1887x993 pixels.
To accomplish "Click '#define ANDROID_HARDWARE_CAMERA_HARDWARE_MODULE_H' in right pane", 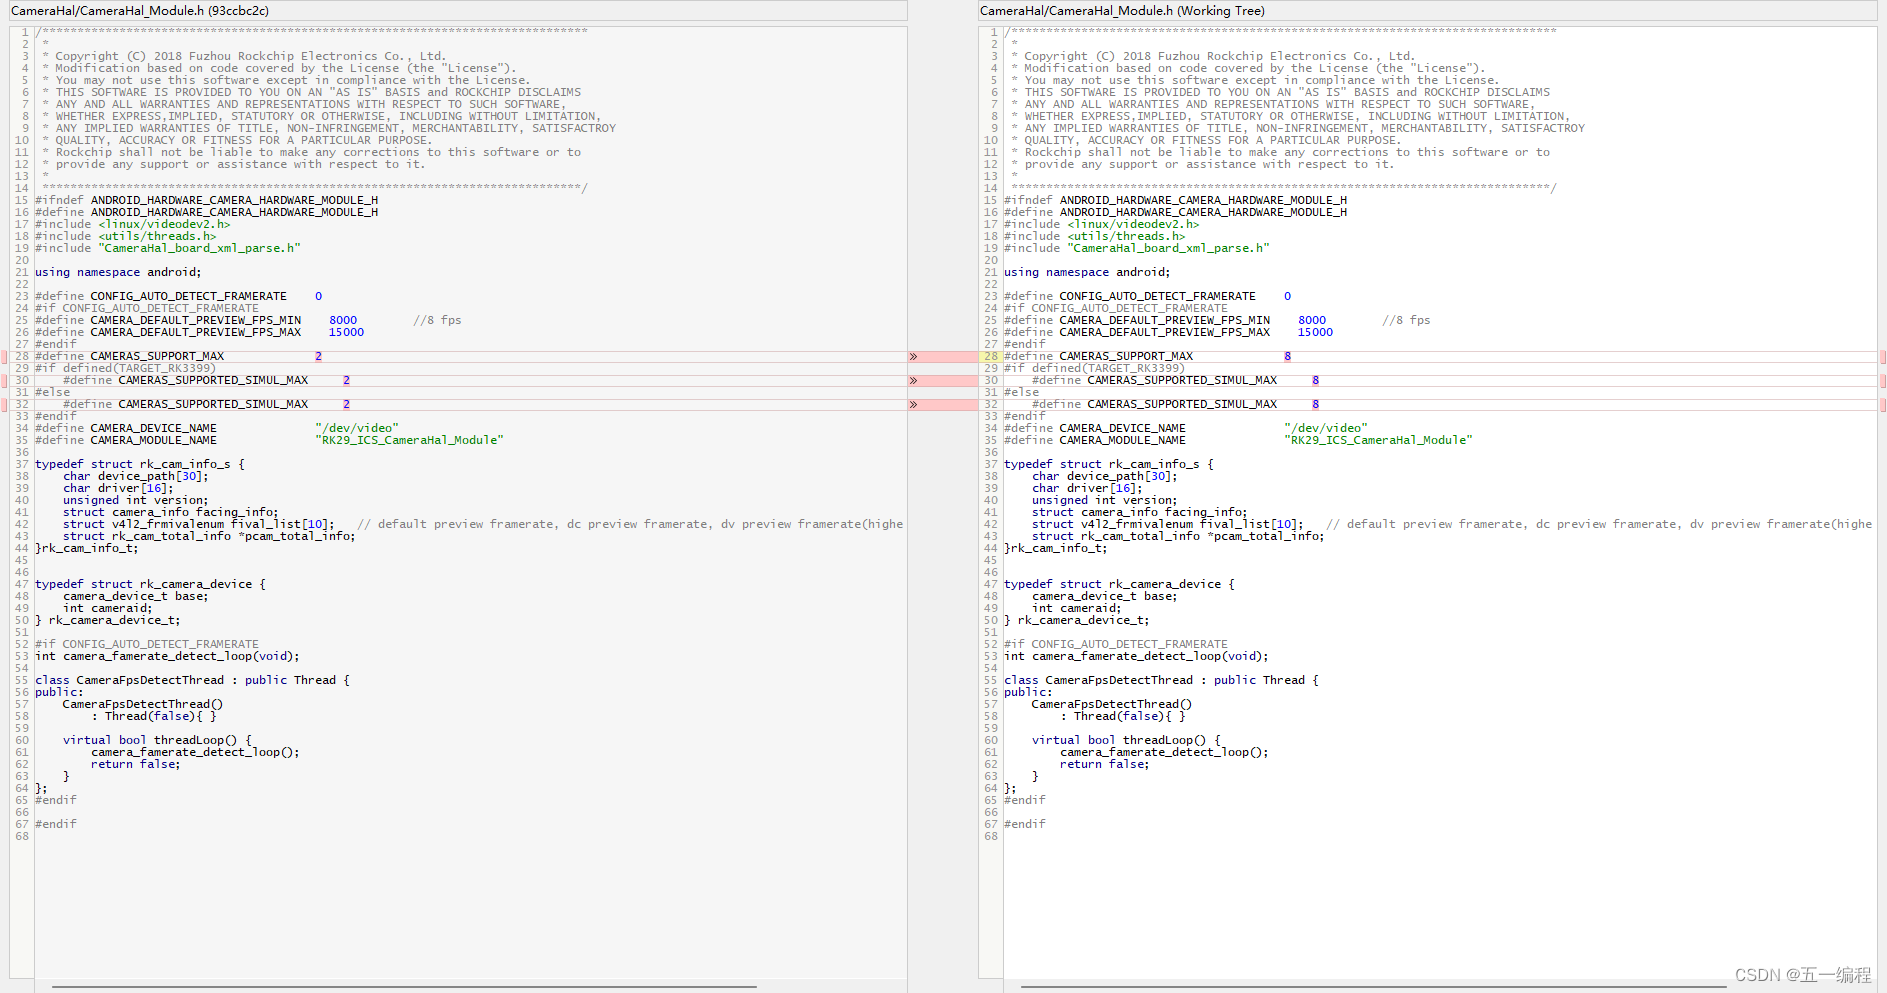I will coord(1176,213).
